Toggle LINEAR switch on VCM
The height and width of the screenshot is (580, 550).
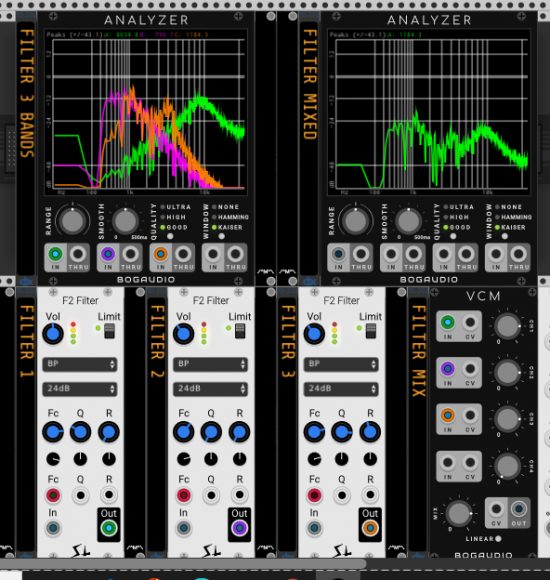[x=498, y=539]
